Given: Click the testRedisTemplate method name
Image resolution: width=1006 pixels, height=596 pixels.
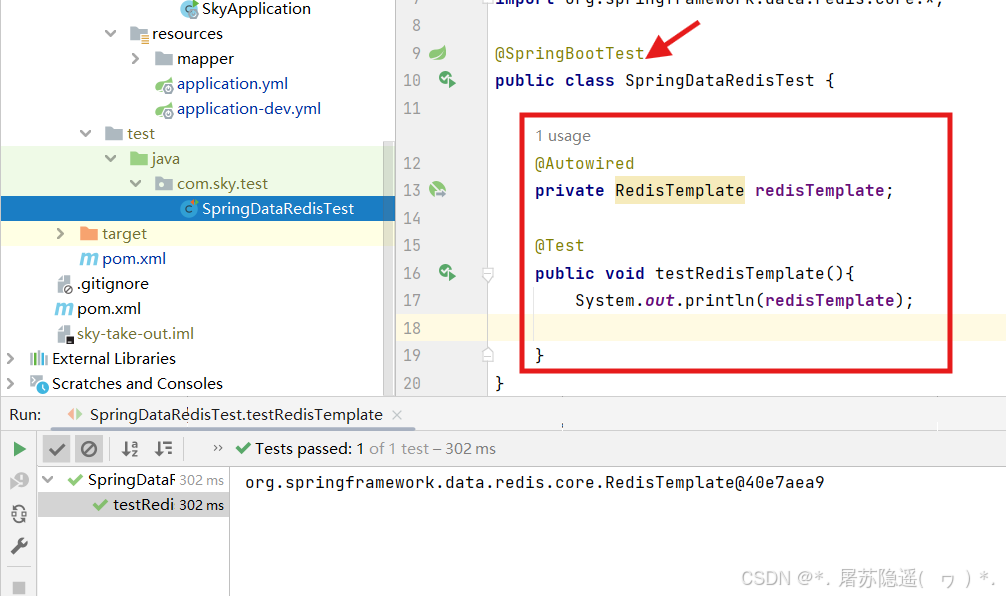Looking at the screenshot, I should tap(739, 273).
